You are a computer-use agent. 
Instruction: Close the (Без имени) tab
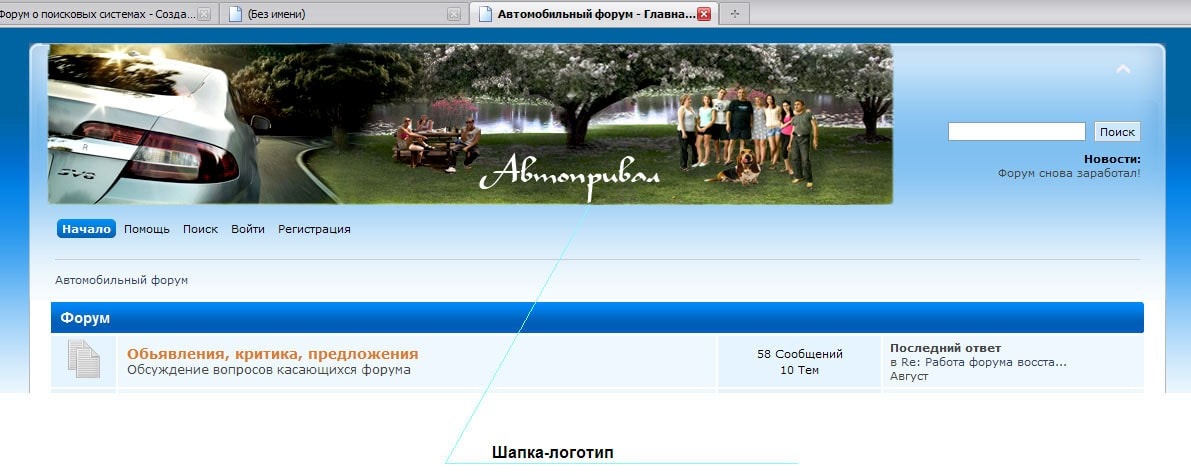[453, 14]
